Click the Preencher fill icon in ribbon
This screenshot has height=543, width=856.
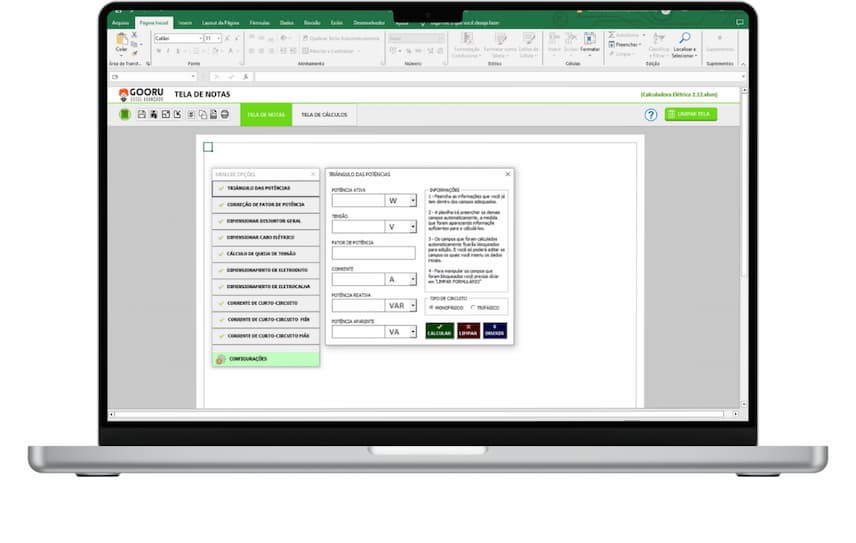tap(611, 45)
